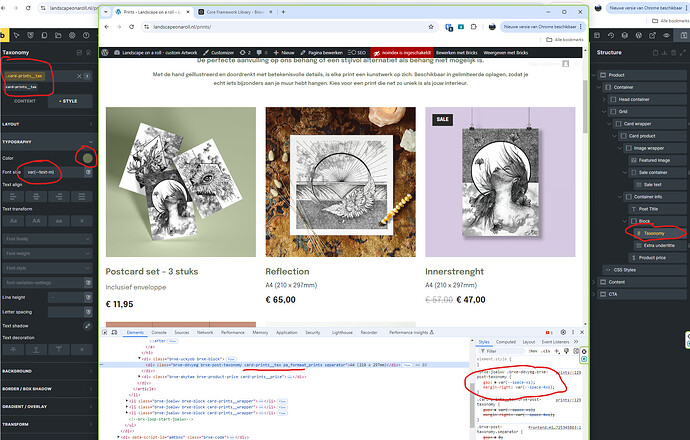690x440 pixels.
Task: Select Product price in Structure tree
Action: click(657, 258)
